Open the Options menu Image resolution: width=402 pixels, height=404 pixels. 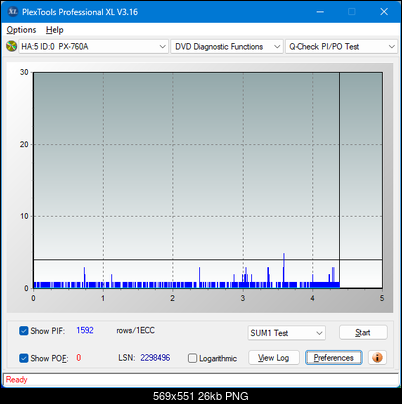pyautogui.click(x=21, y=30)
